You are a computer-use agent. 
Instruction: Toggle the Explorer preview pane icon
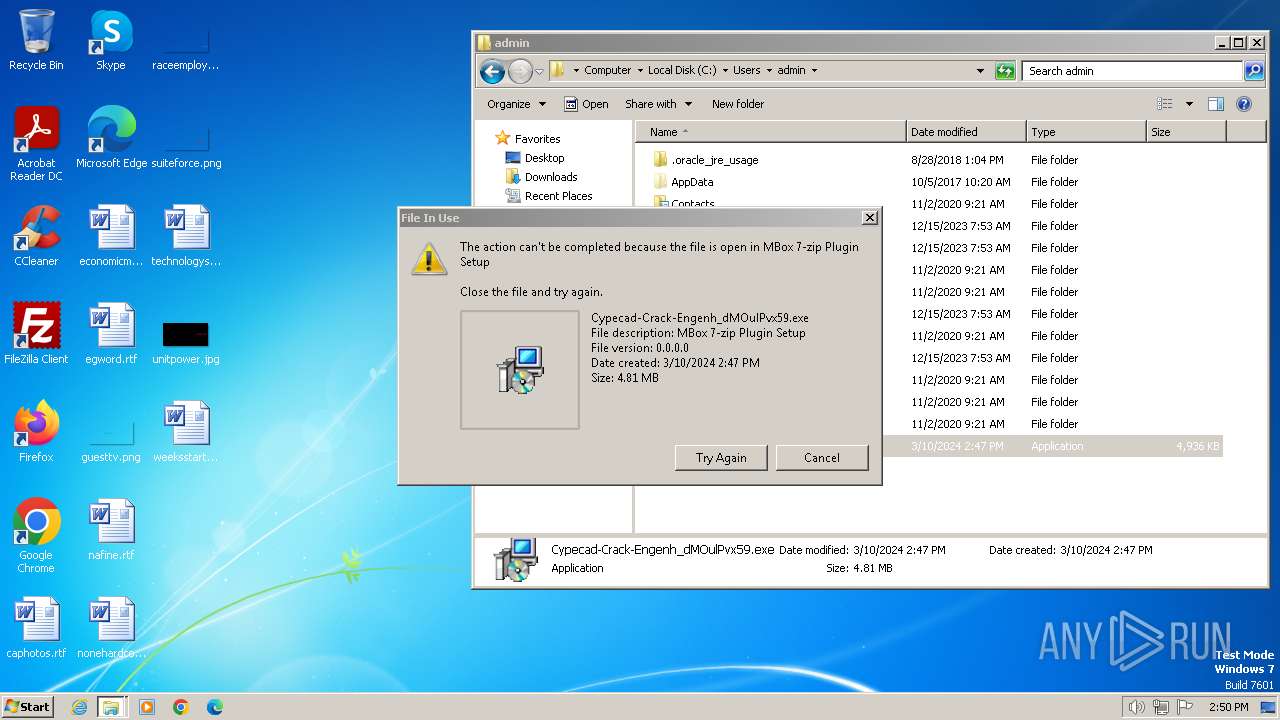(1216, 104)
